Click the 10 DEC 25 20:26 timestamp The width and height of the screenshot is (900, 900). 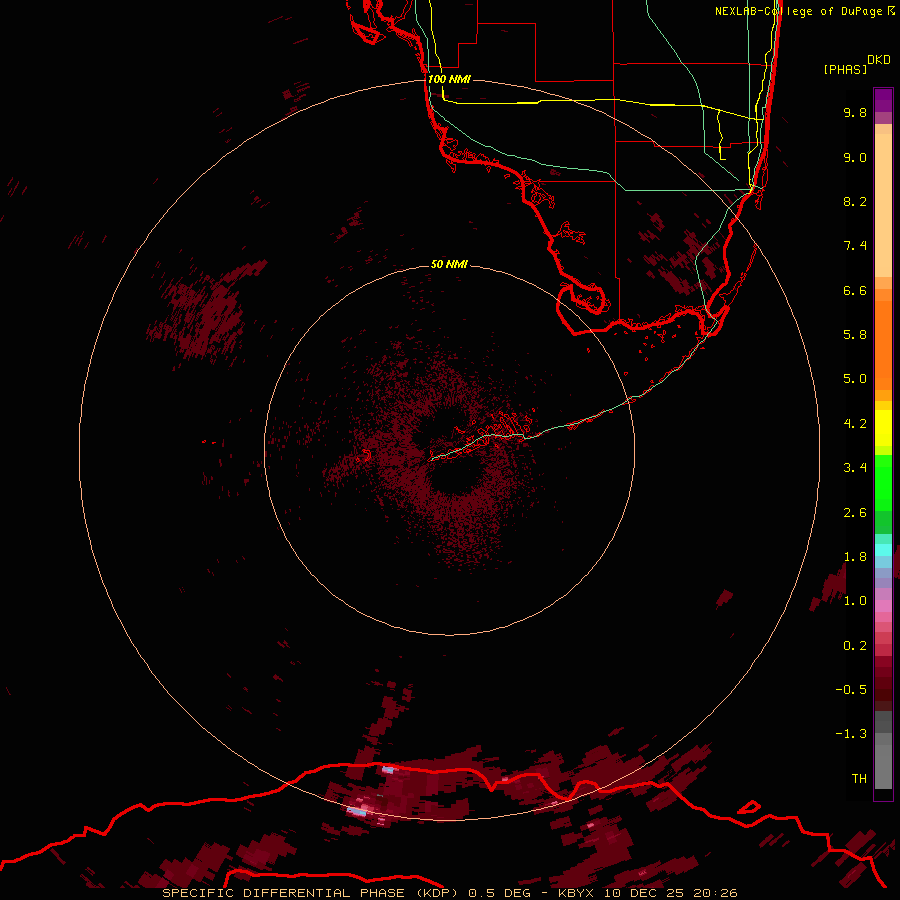coord(670,893)
